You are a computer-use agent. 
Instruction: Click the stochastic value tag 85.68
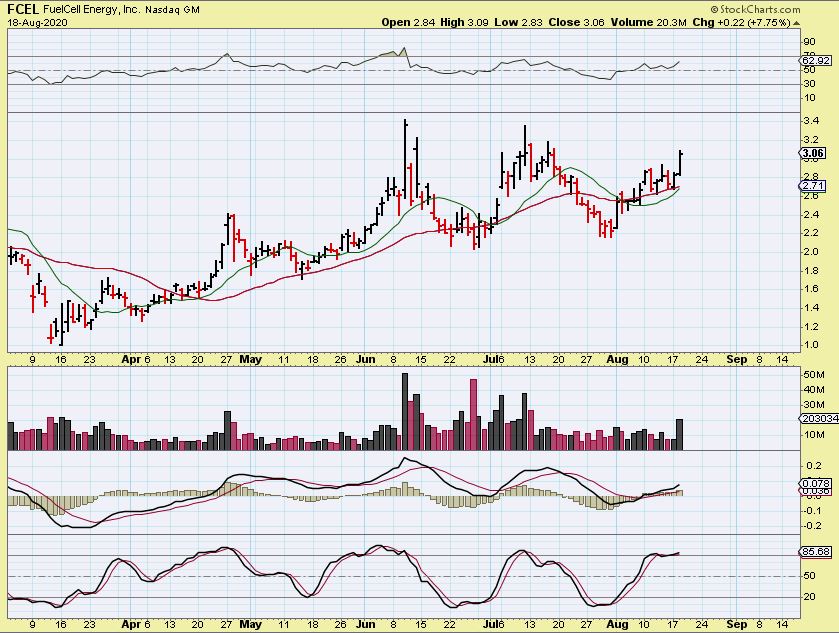tap(816, 551)
